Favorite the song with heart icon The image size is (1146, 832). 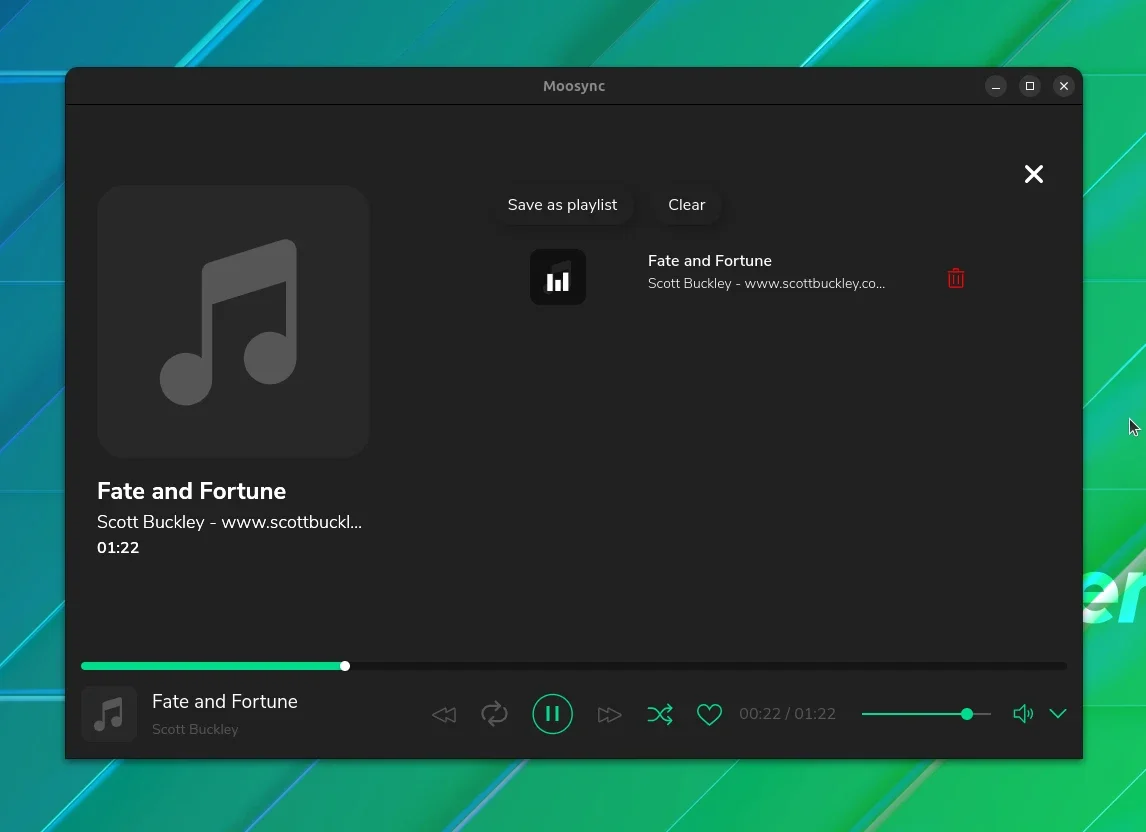tap(709, 714)
